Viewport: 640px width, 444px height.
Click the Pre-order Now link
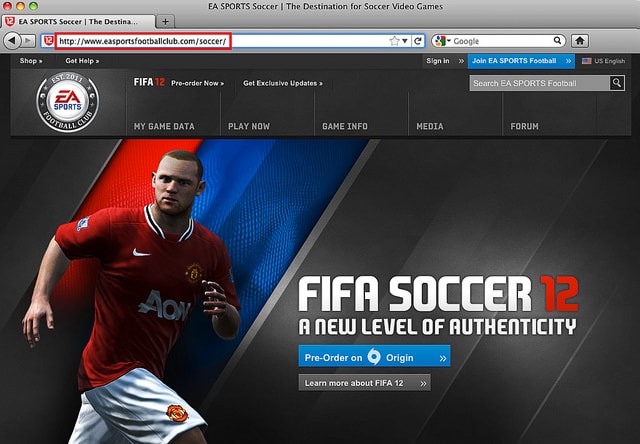198,83
